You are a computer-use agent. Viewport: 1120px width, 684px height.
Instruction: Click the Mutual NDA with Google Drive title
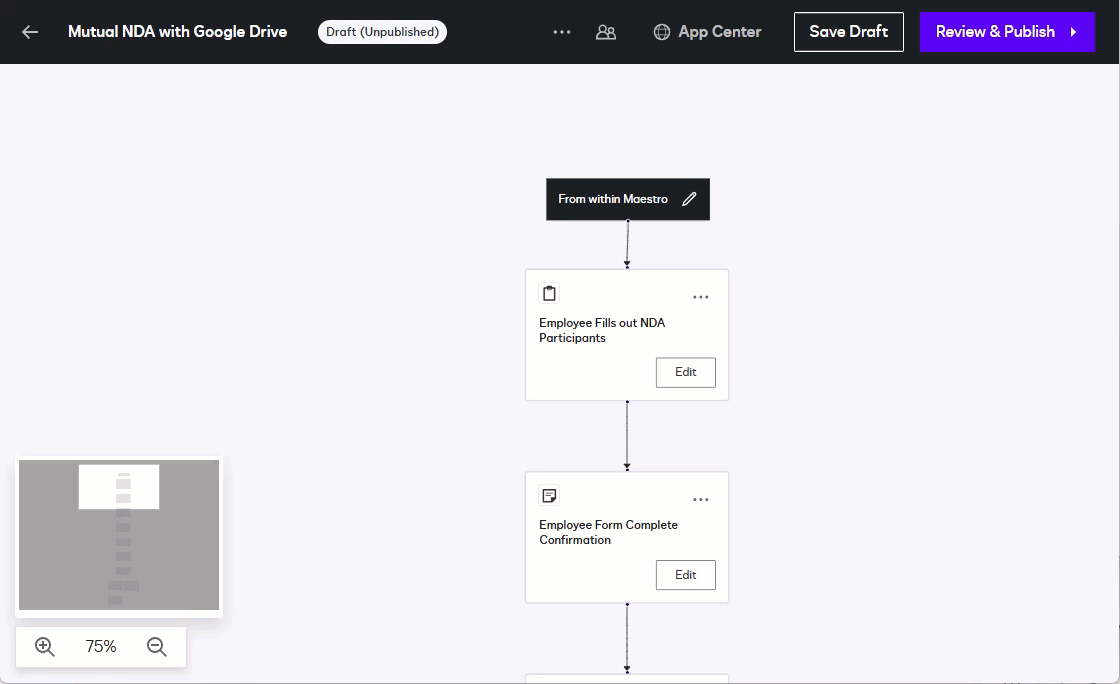coord(177,31)
